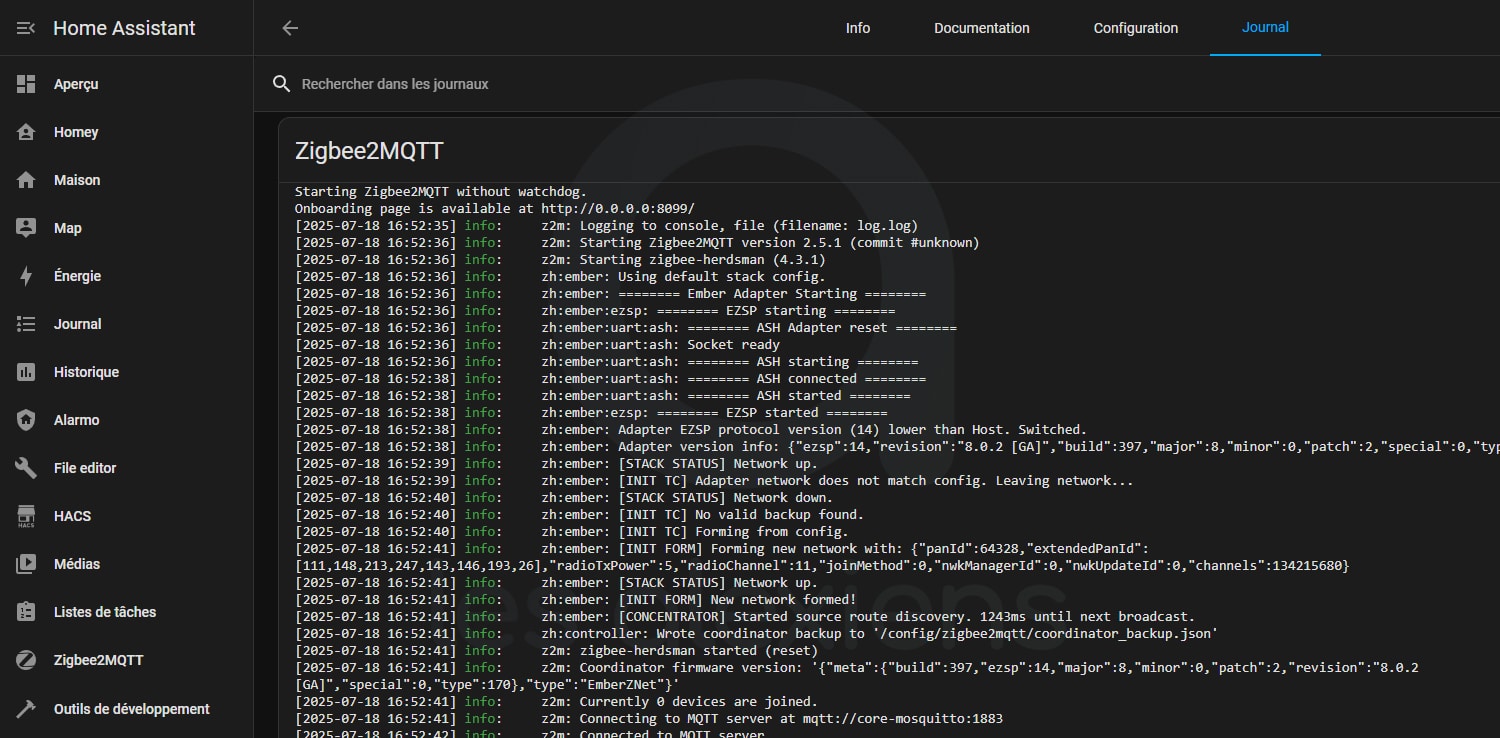Screen dimensions: 1500x738
Task: Click the Outils de développement hammer icon
Action: (26, 709)
